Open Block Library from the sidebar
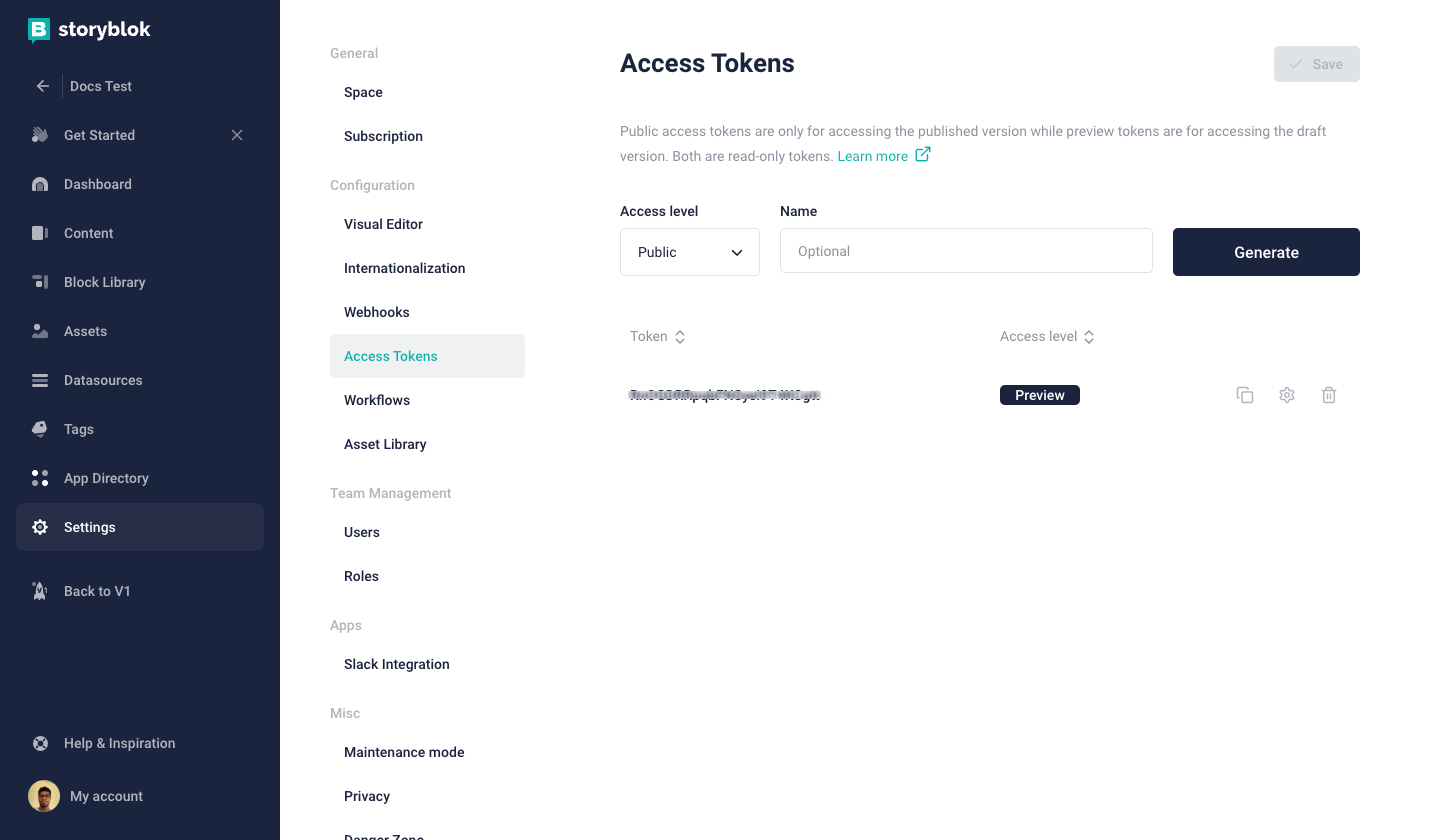 click(104, 282)
